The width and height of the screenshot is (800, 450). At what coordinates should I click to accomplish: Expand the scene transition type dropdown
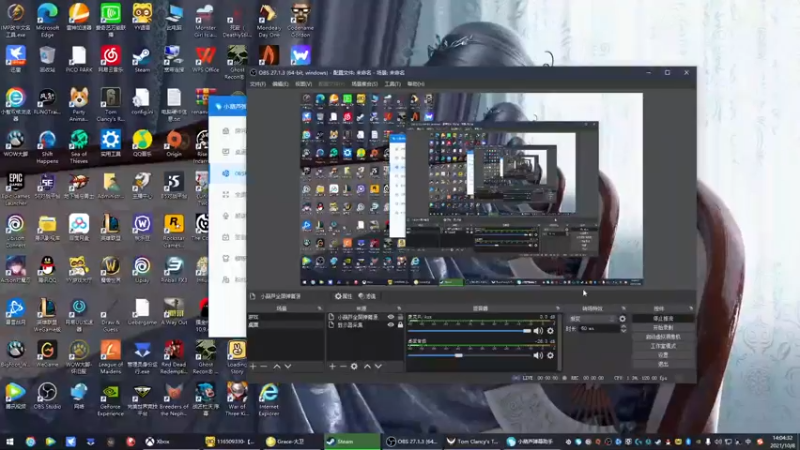tap(592, 318)
